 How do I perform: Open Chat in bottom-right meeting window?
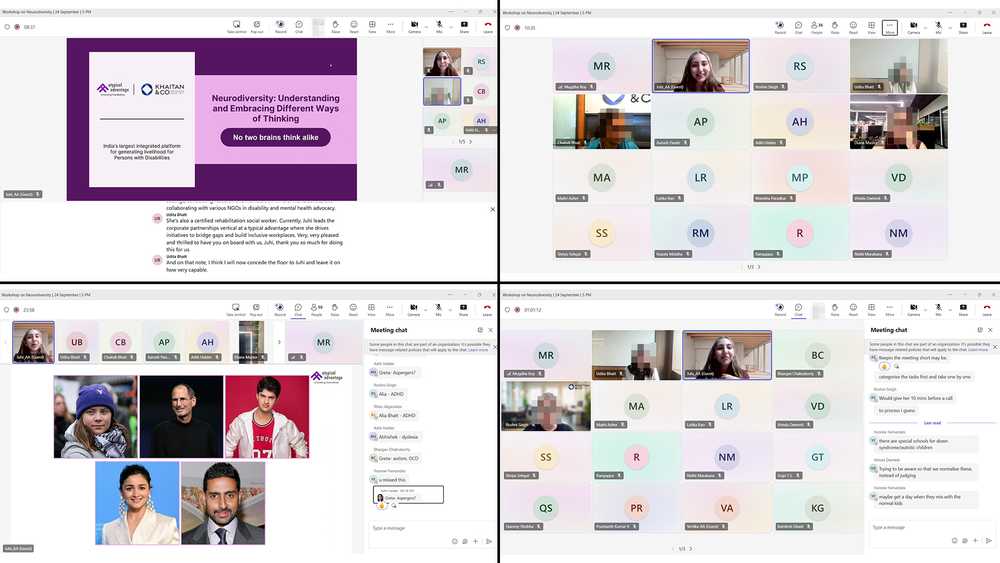point(798,310)
